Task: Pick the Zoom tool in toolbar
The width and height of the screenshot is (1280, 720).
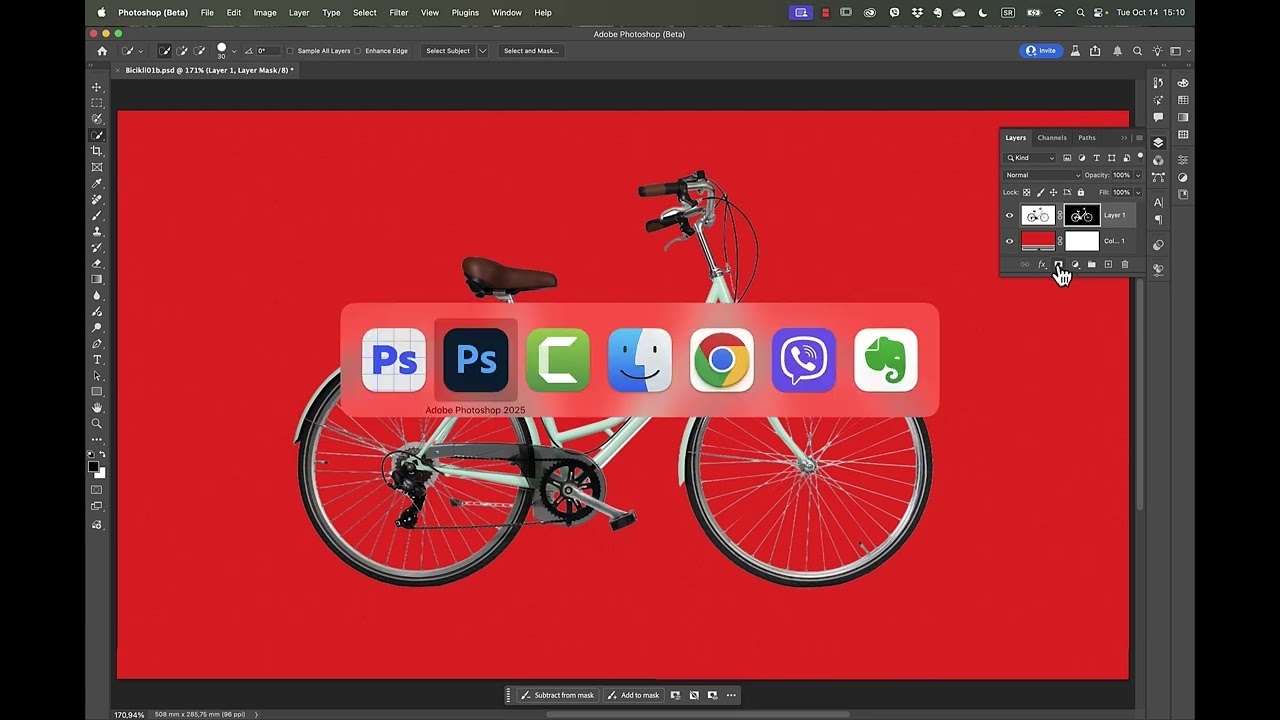Action: (x=97, y=423)
